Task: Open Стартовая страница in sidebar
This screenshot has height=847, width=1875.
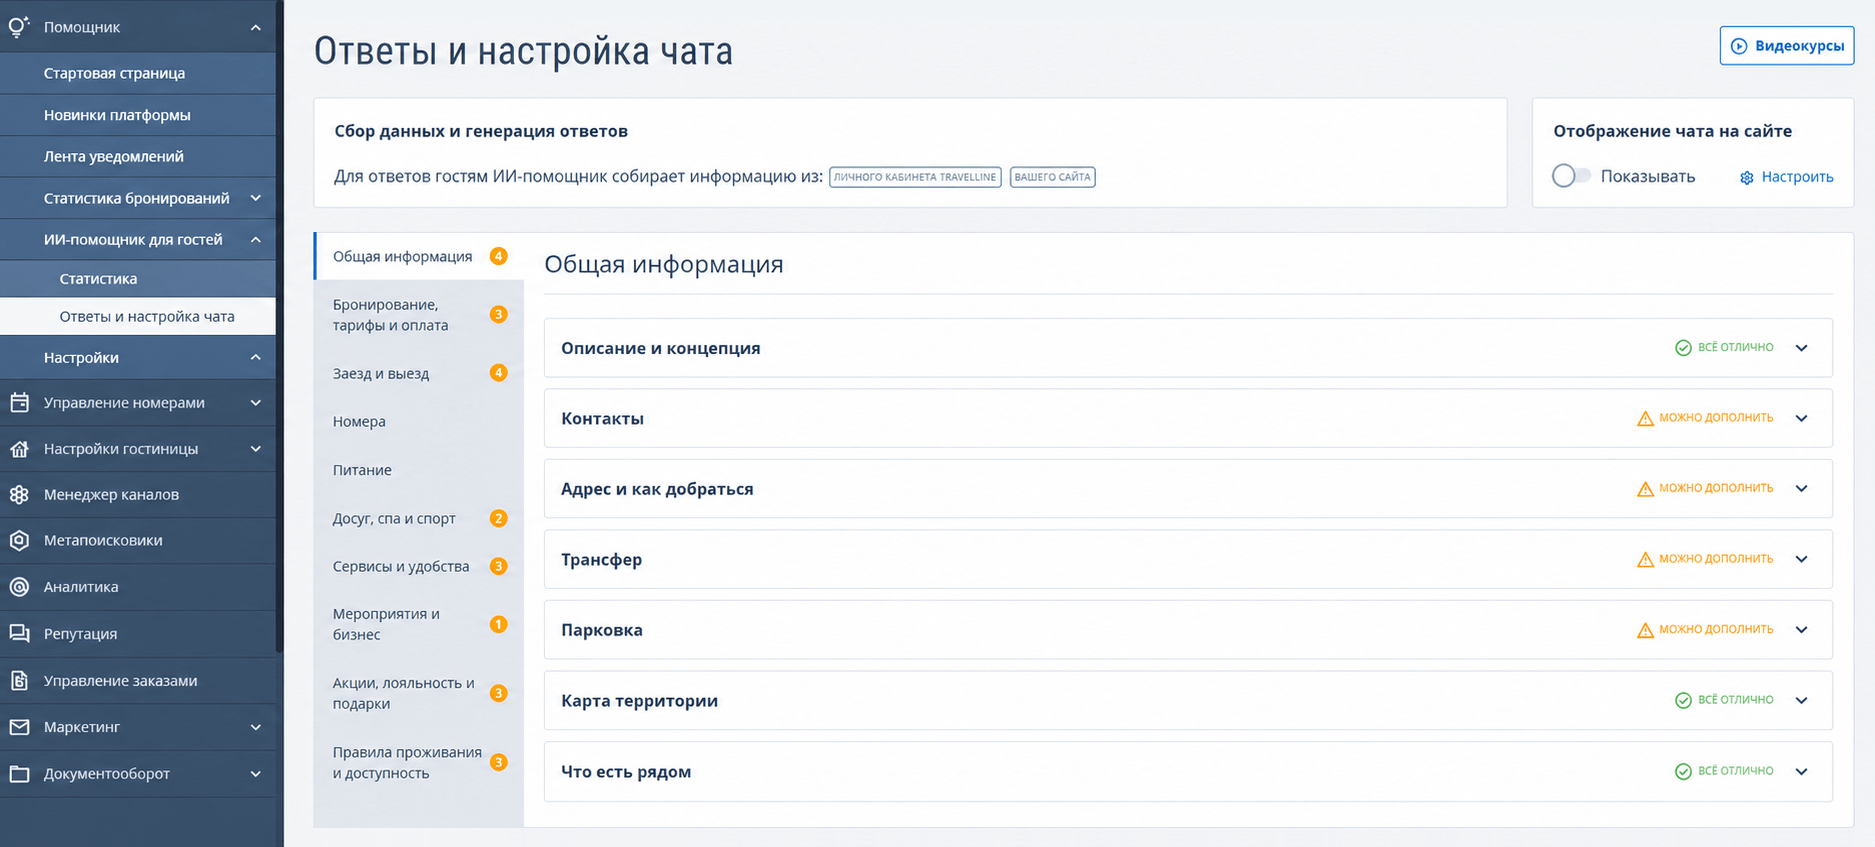Action: (138, 73)
